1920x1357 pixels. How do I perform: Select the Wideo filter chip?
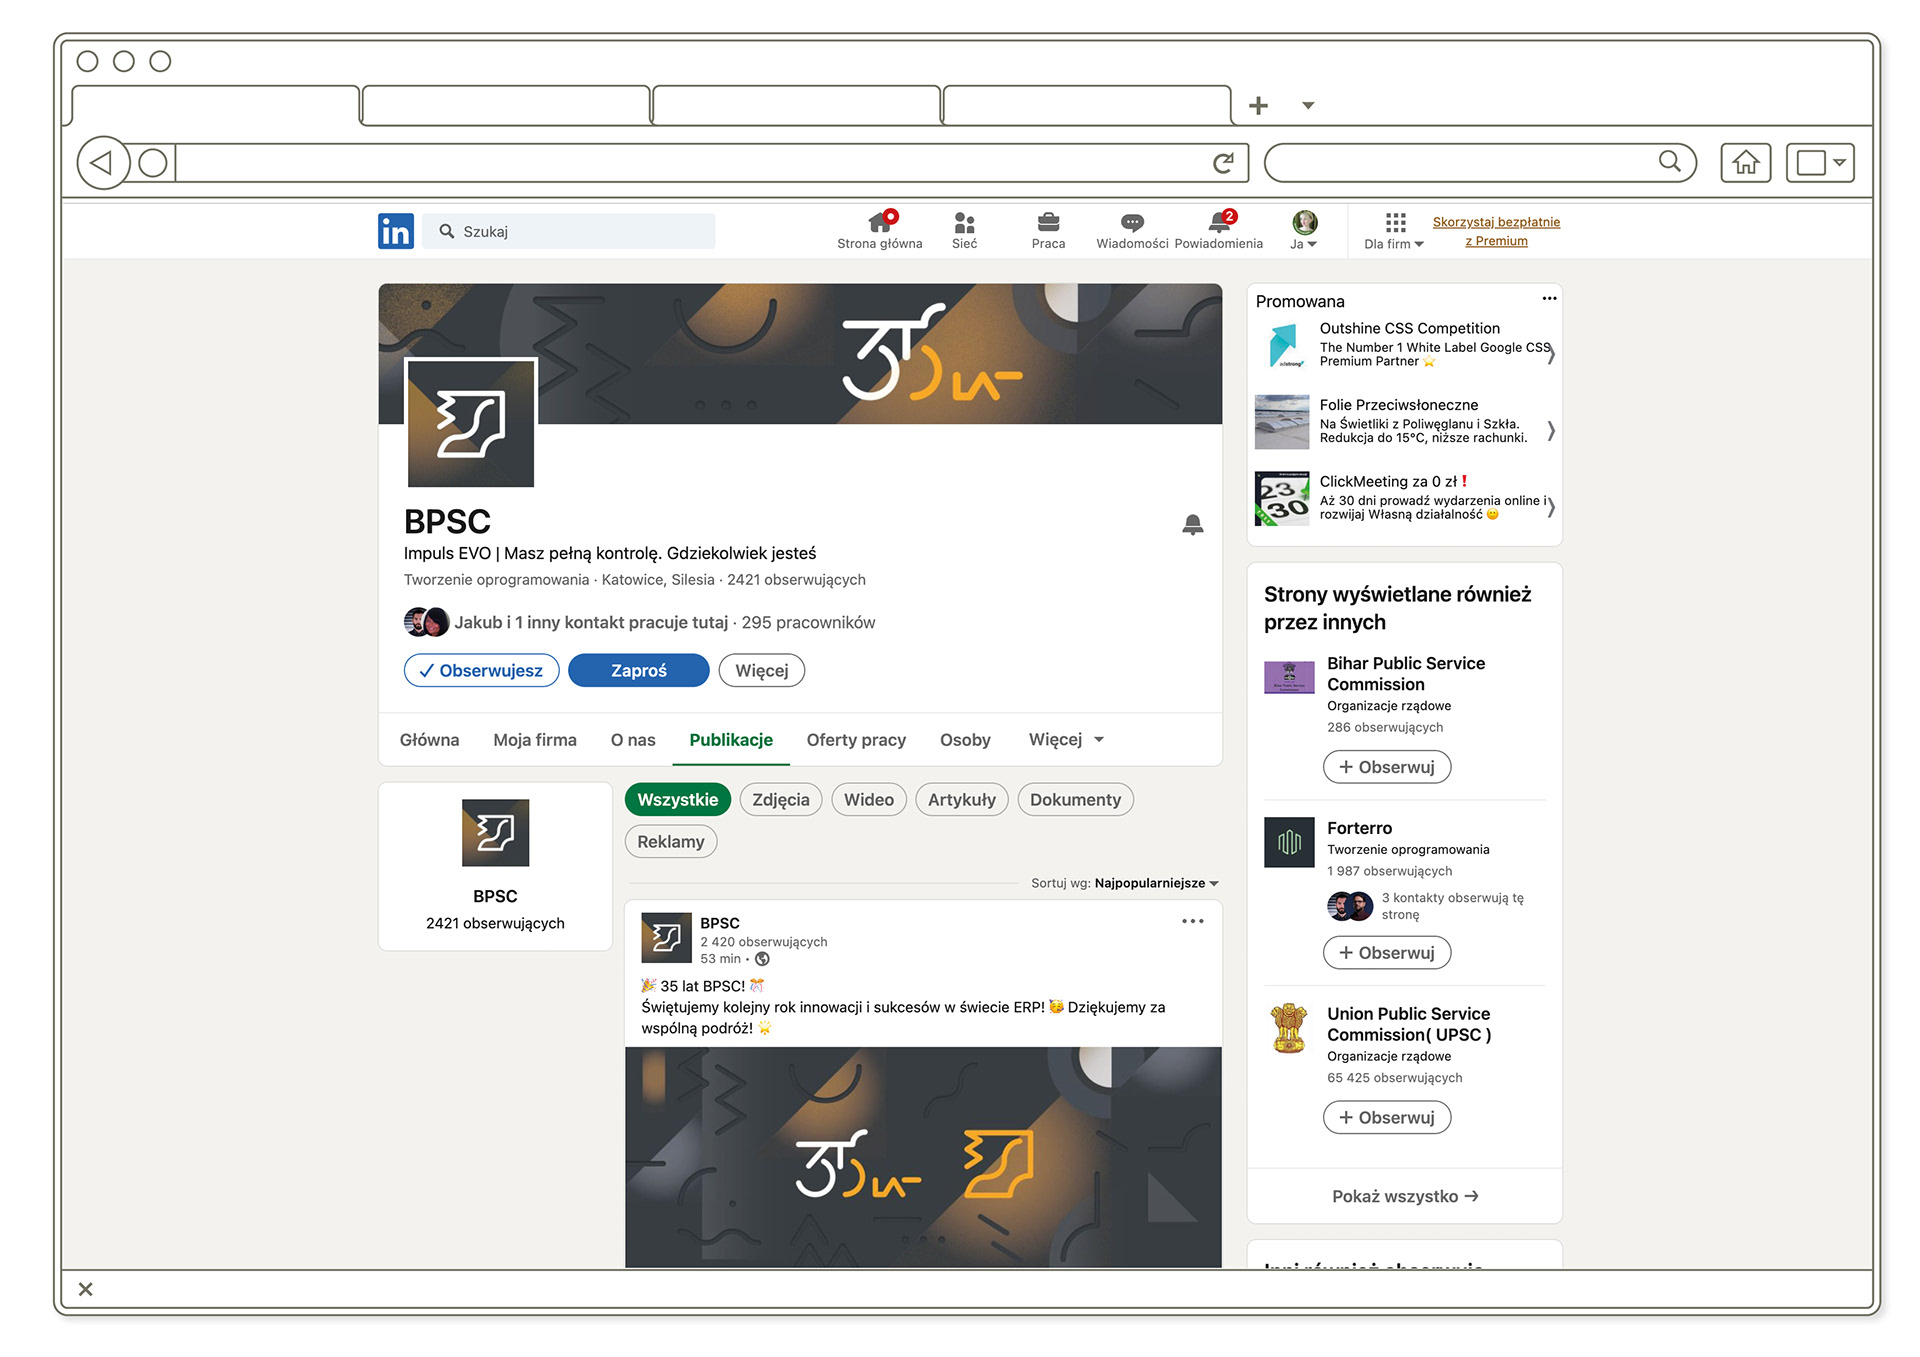pyautogui.click(x=868, y=799)
